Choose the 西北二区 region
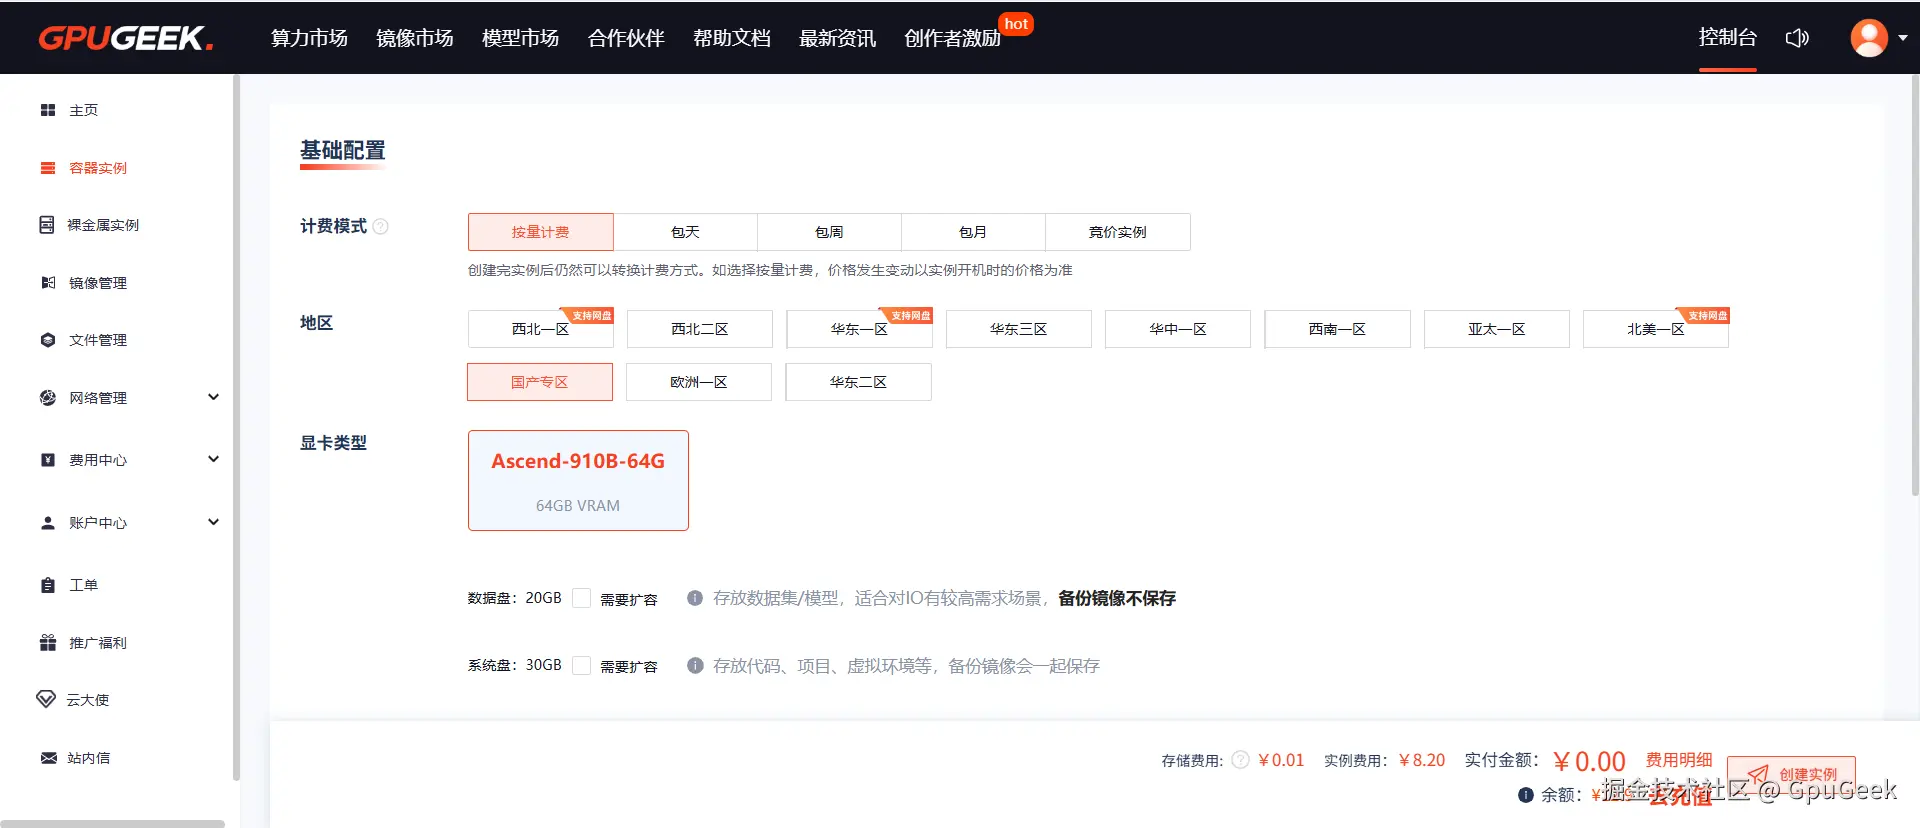This screenshot has width=1920, height=828. pyautogui.click(x=700, y=329)
